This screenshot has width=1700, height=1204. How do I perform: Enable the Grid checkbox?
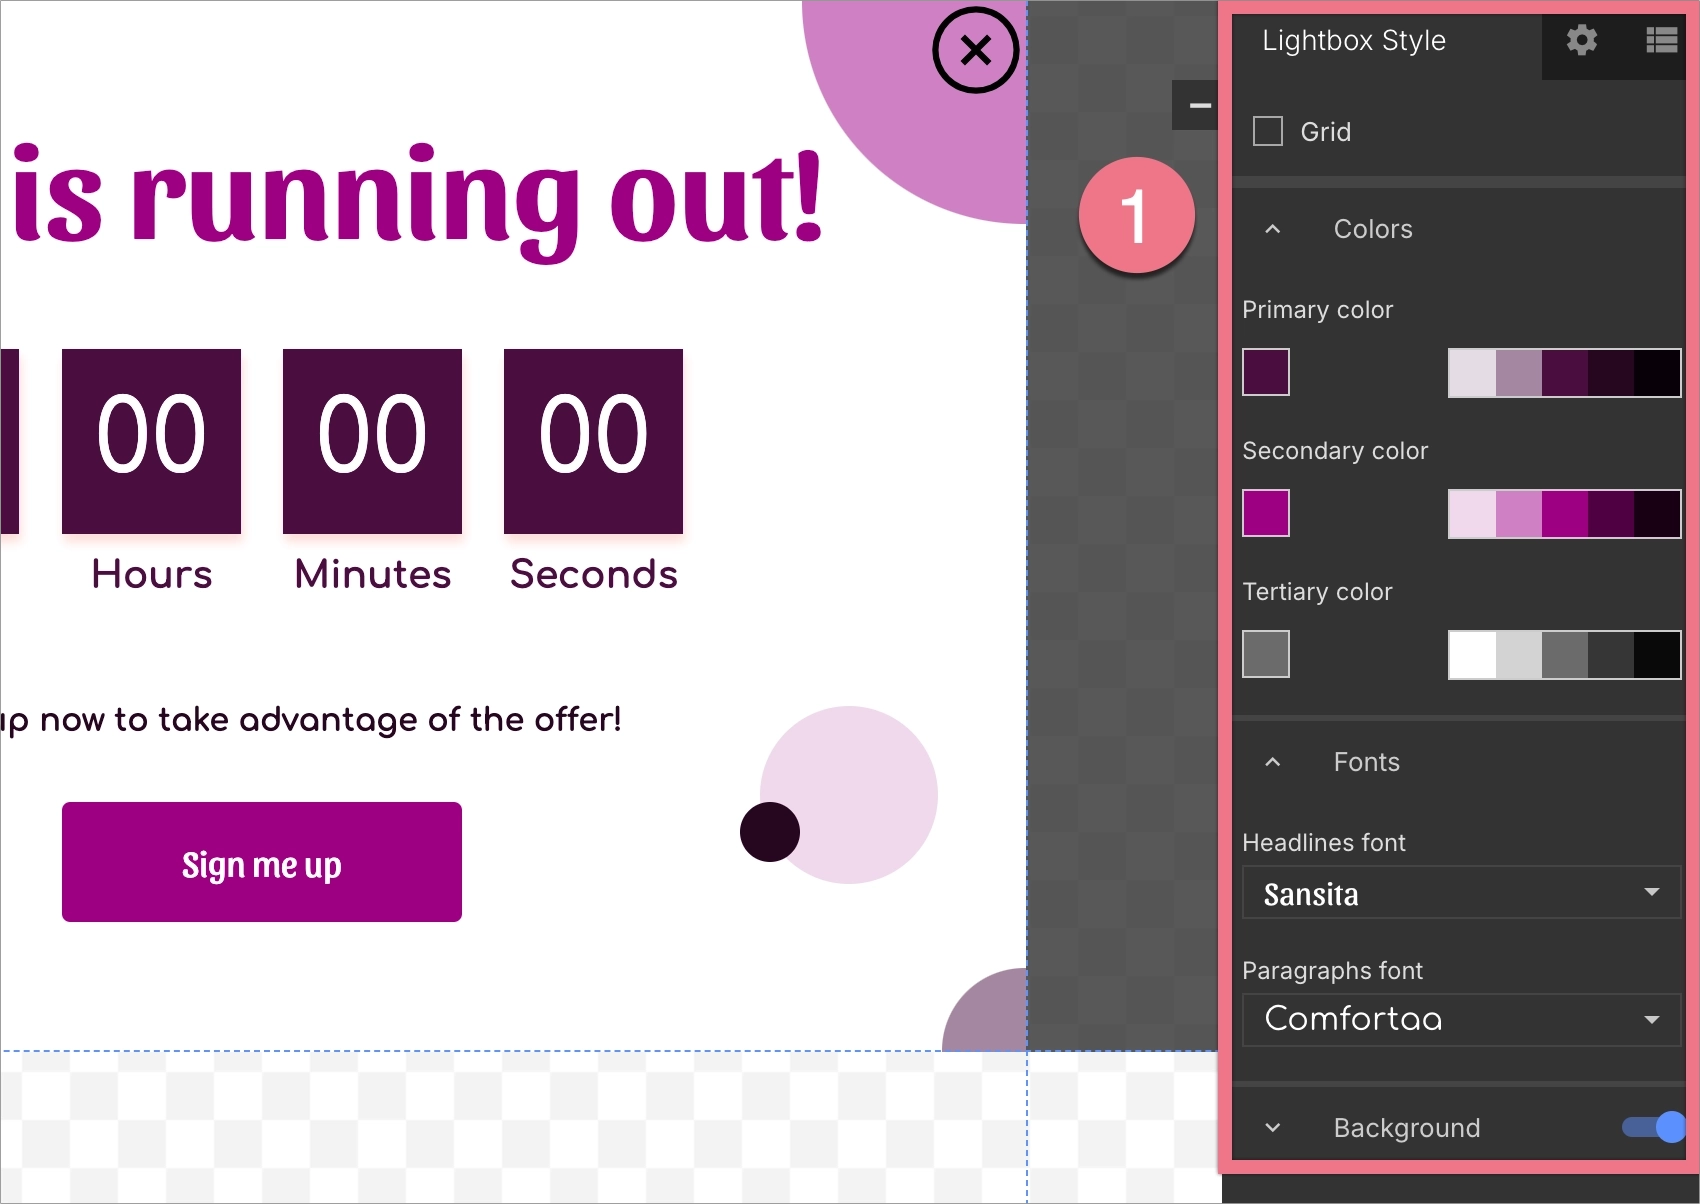1268,131
